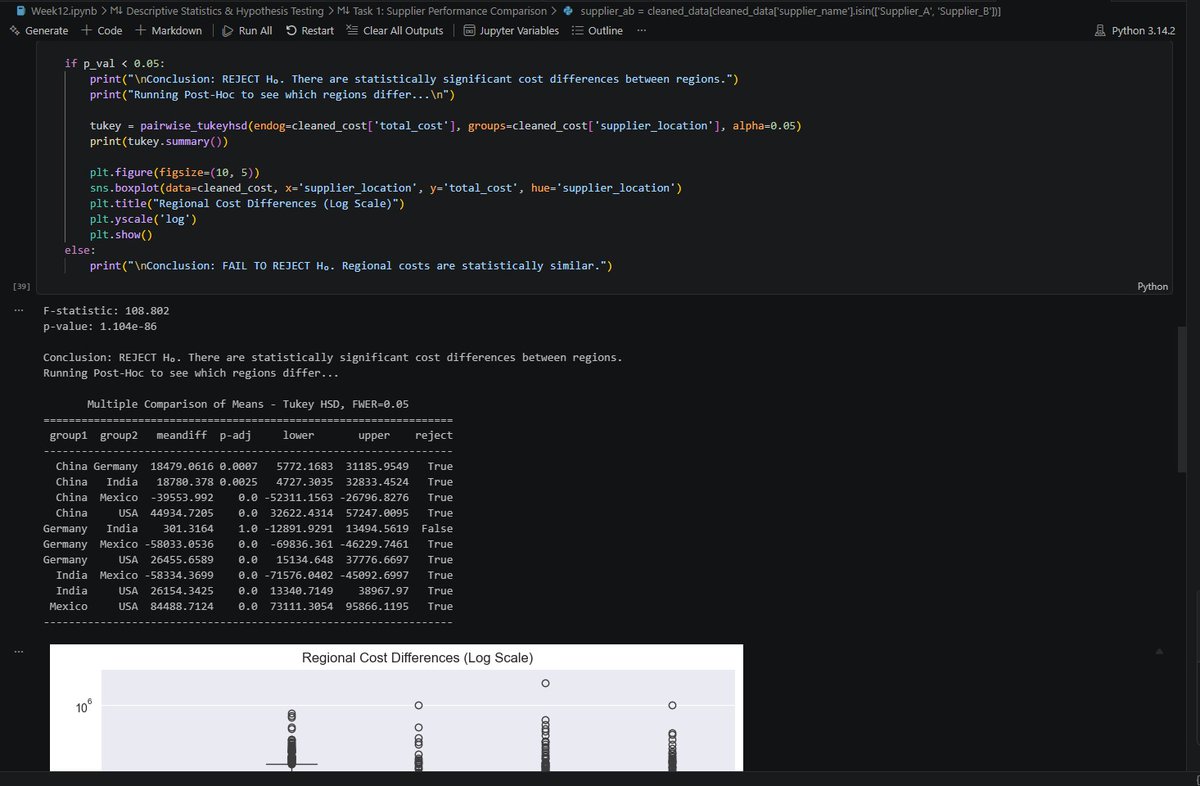Click the 'Multiple Comparison of Means' table heading
Viewport: 1200px width, 786px height.
click(248, 404)
